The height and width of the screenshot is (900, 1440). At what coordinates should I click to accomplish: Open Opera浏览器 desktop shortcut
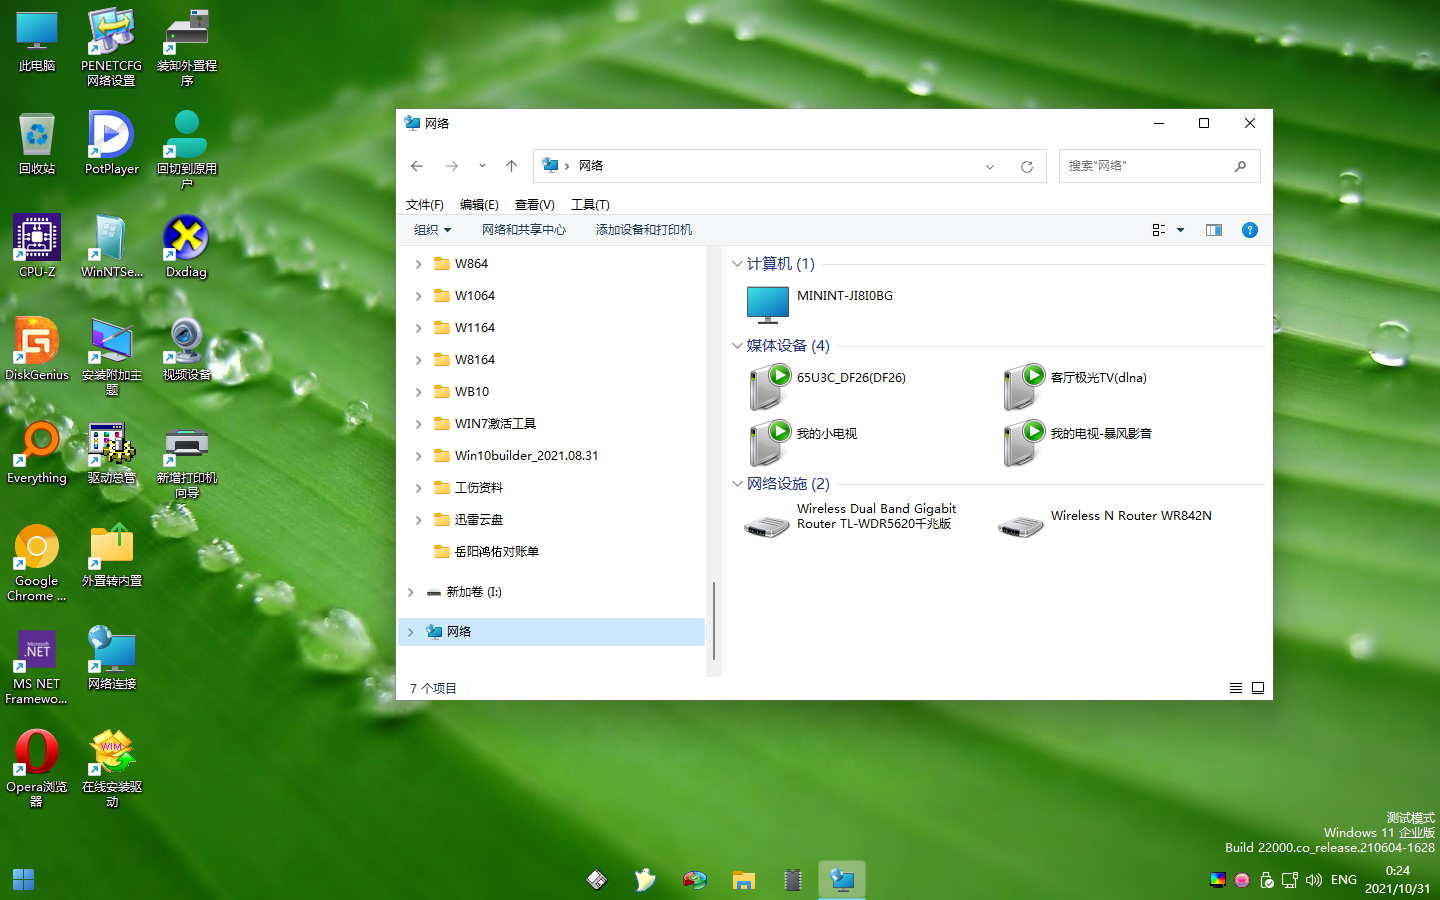[x=37, y=768]
